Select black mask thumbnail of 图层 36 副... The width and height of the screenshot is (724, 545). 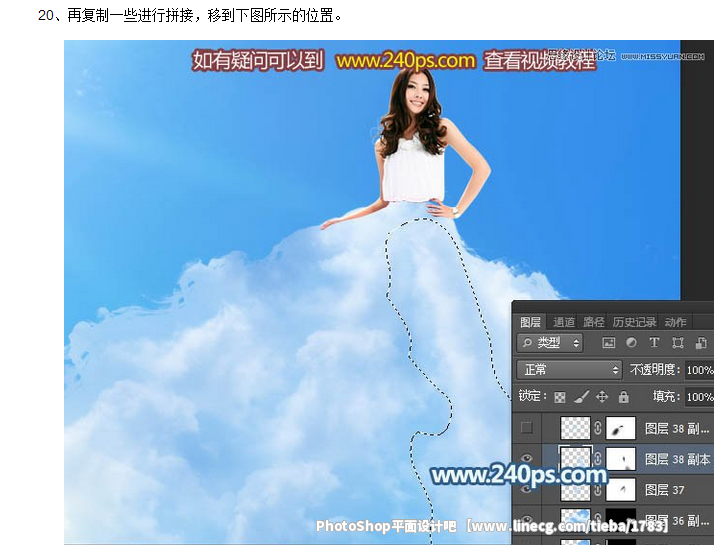pyautogui.click(x=620, y=520)
